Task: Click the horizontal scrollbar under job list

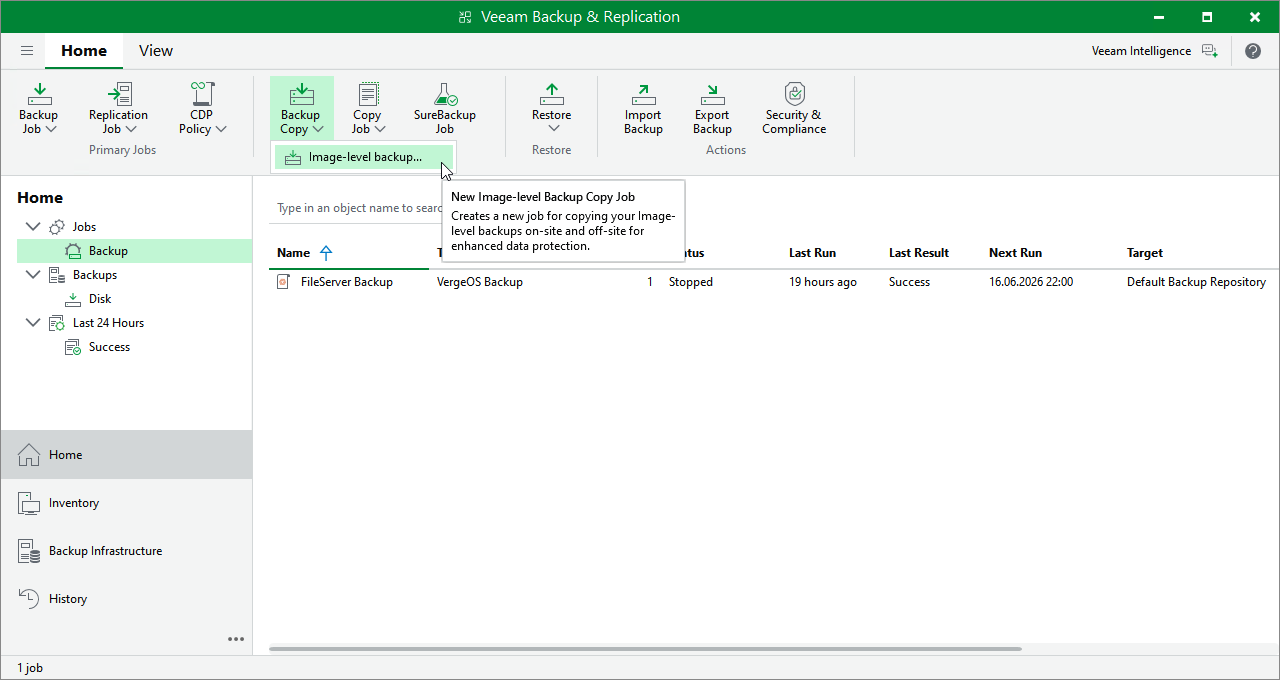Action: [645, 649]
